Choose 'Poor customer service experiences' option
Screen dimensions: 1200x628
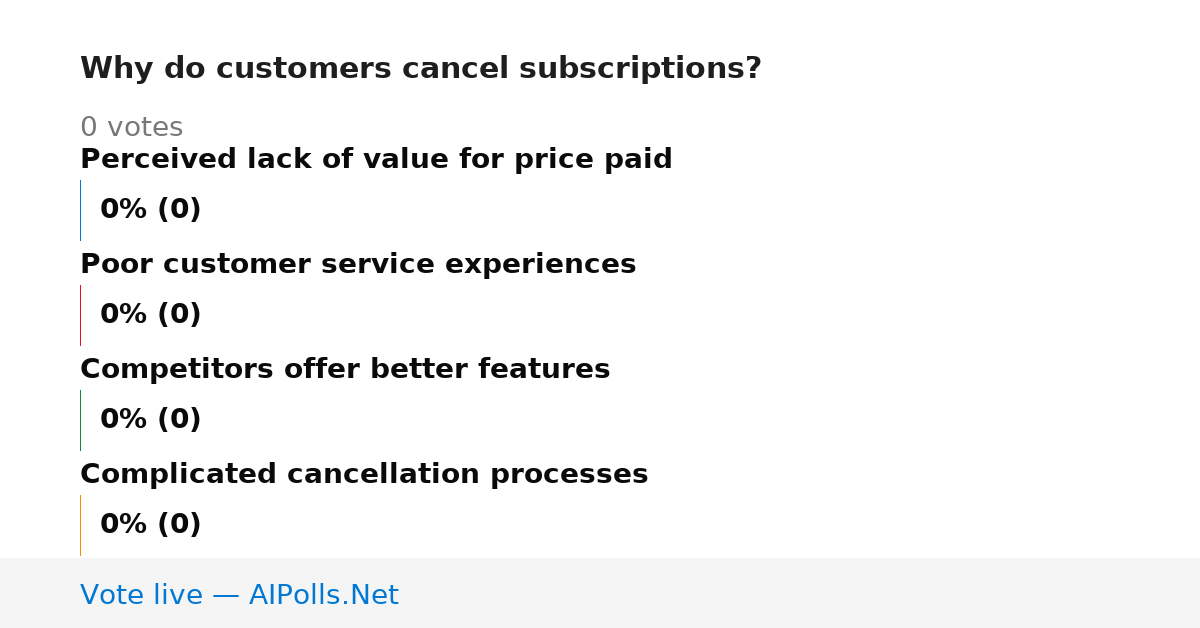tap(358, 265)
